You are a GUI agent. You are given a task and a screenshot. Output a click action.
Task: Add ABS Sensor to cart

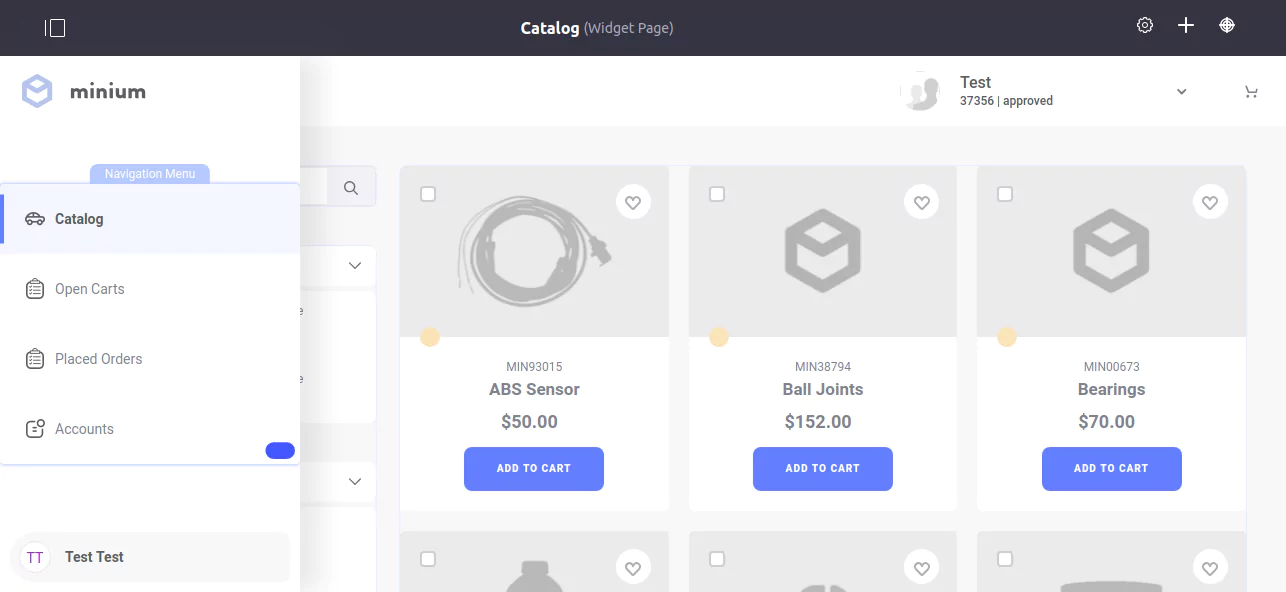click(x=534, y=469)
